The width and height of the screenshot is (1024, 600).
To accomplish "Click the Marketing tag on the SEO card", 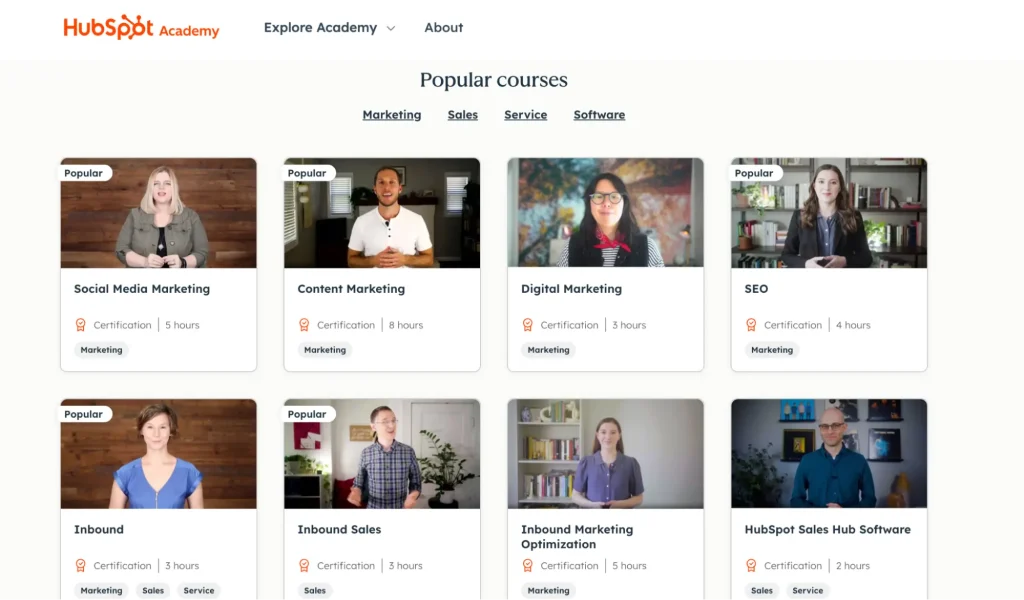I will click(771, 350).
